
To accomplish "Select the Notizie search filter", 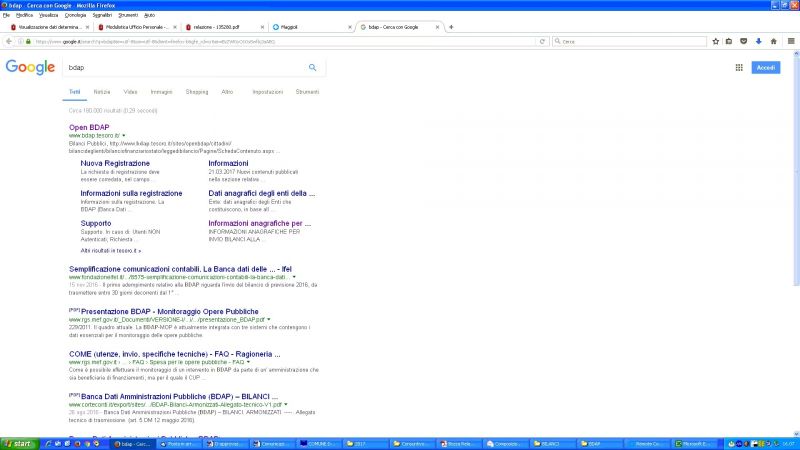I will point(102,92).
